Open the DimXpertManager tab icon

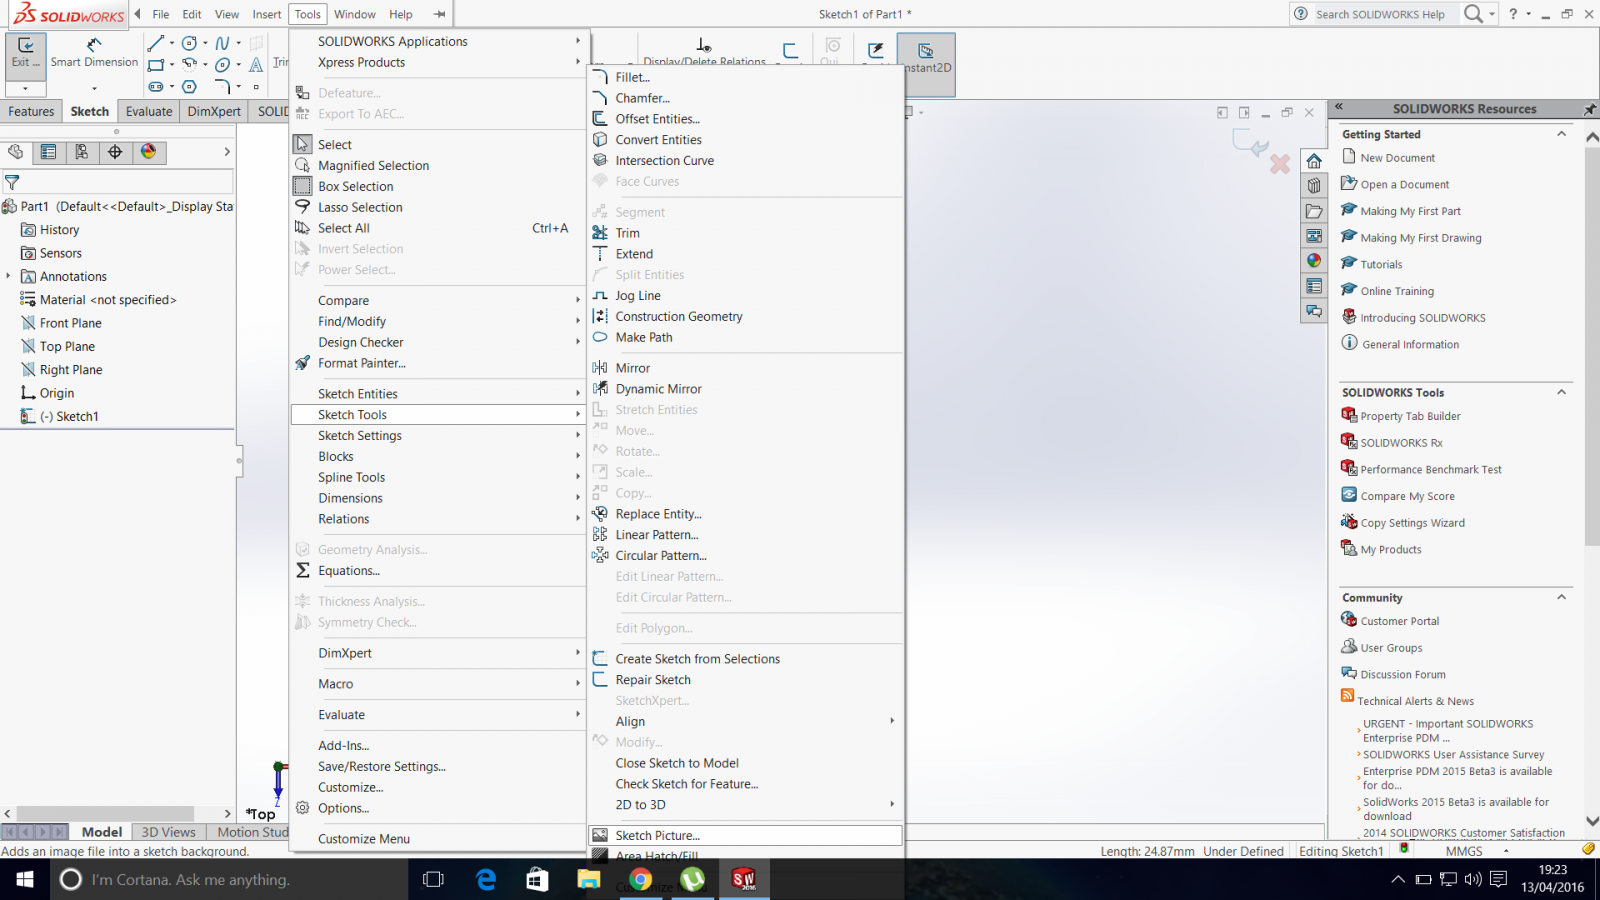pos(115,152)
